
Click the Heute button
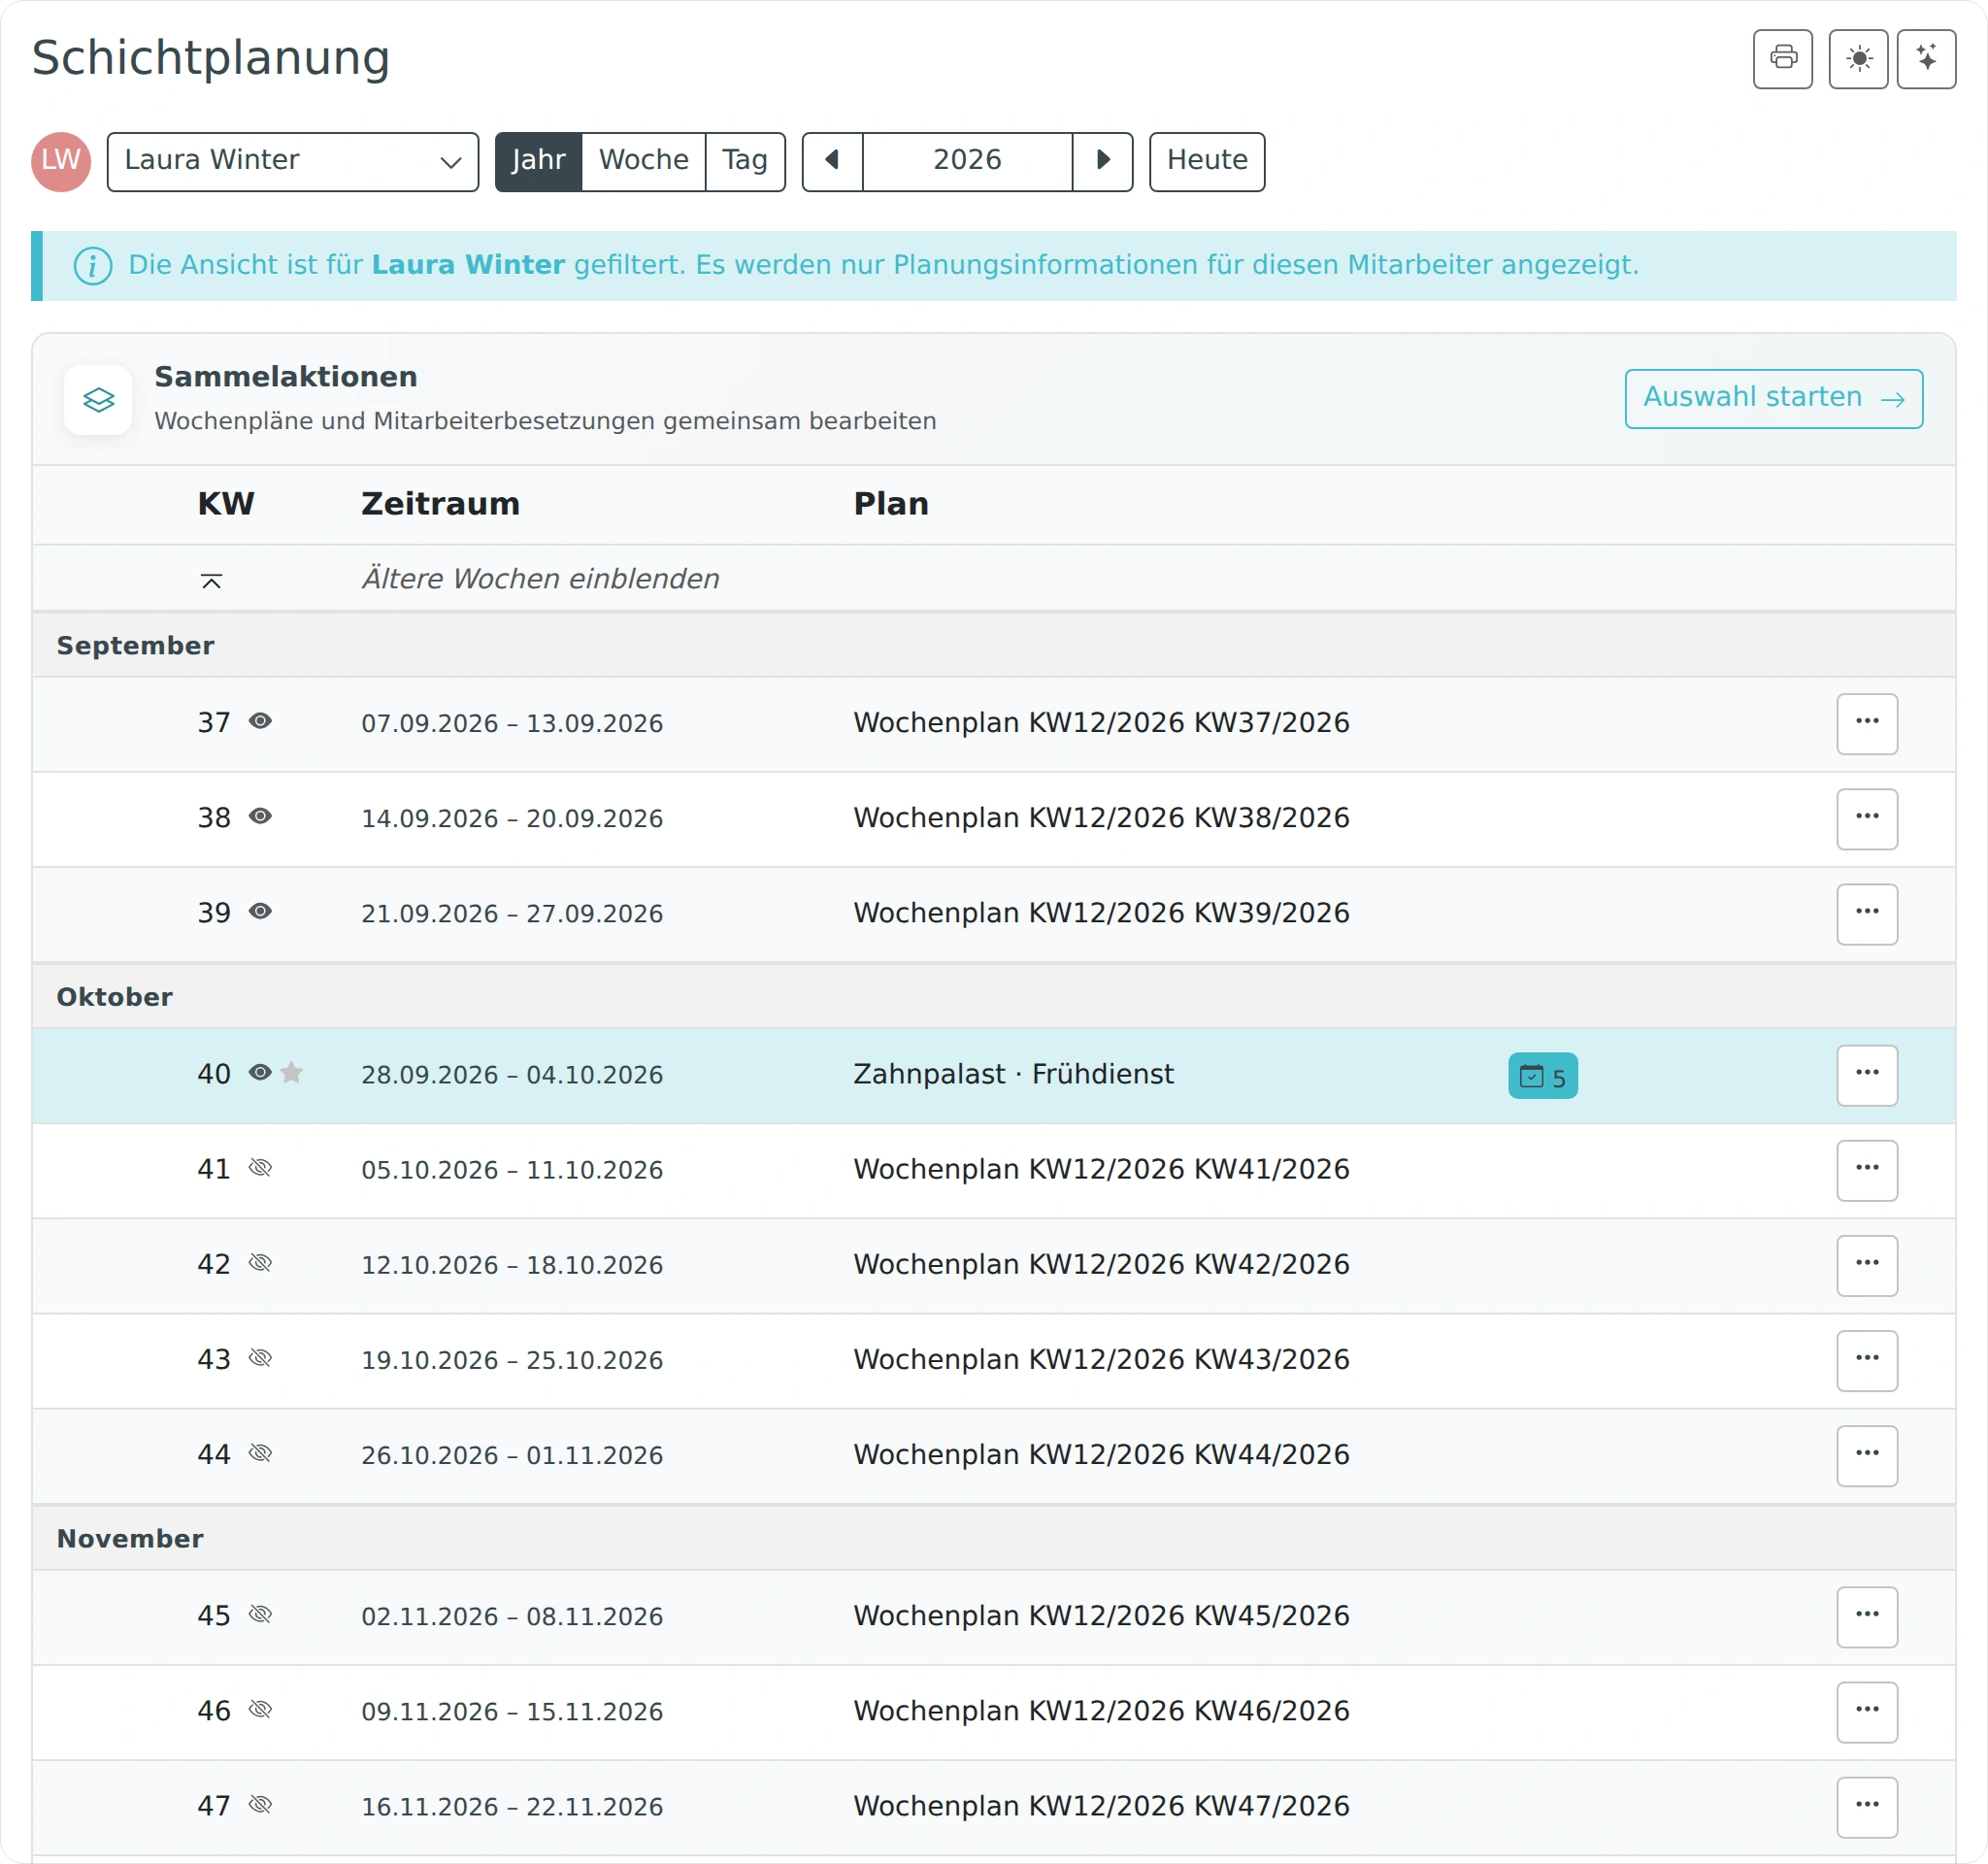coord(1207,161)
